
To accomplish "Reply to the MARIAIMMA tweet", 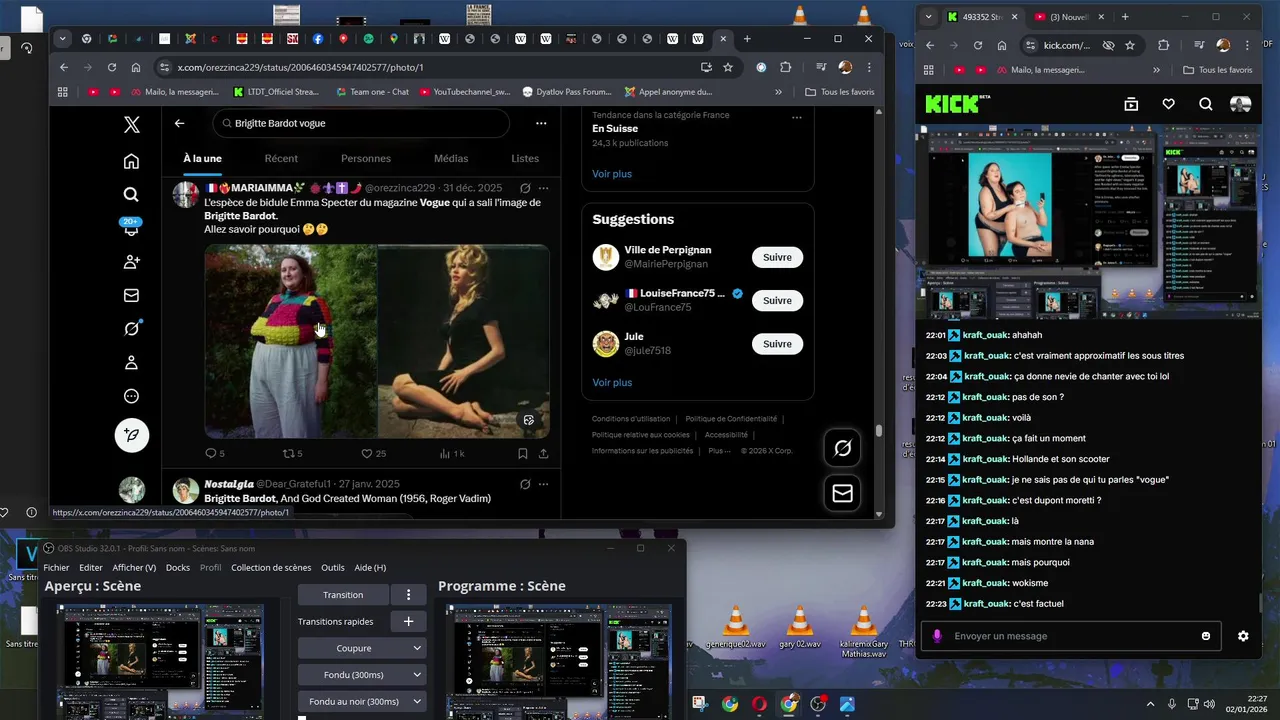I will tap(215, 453).
